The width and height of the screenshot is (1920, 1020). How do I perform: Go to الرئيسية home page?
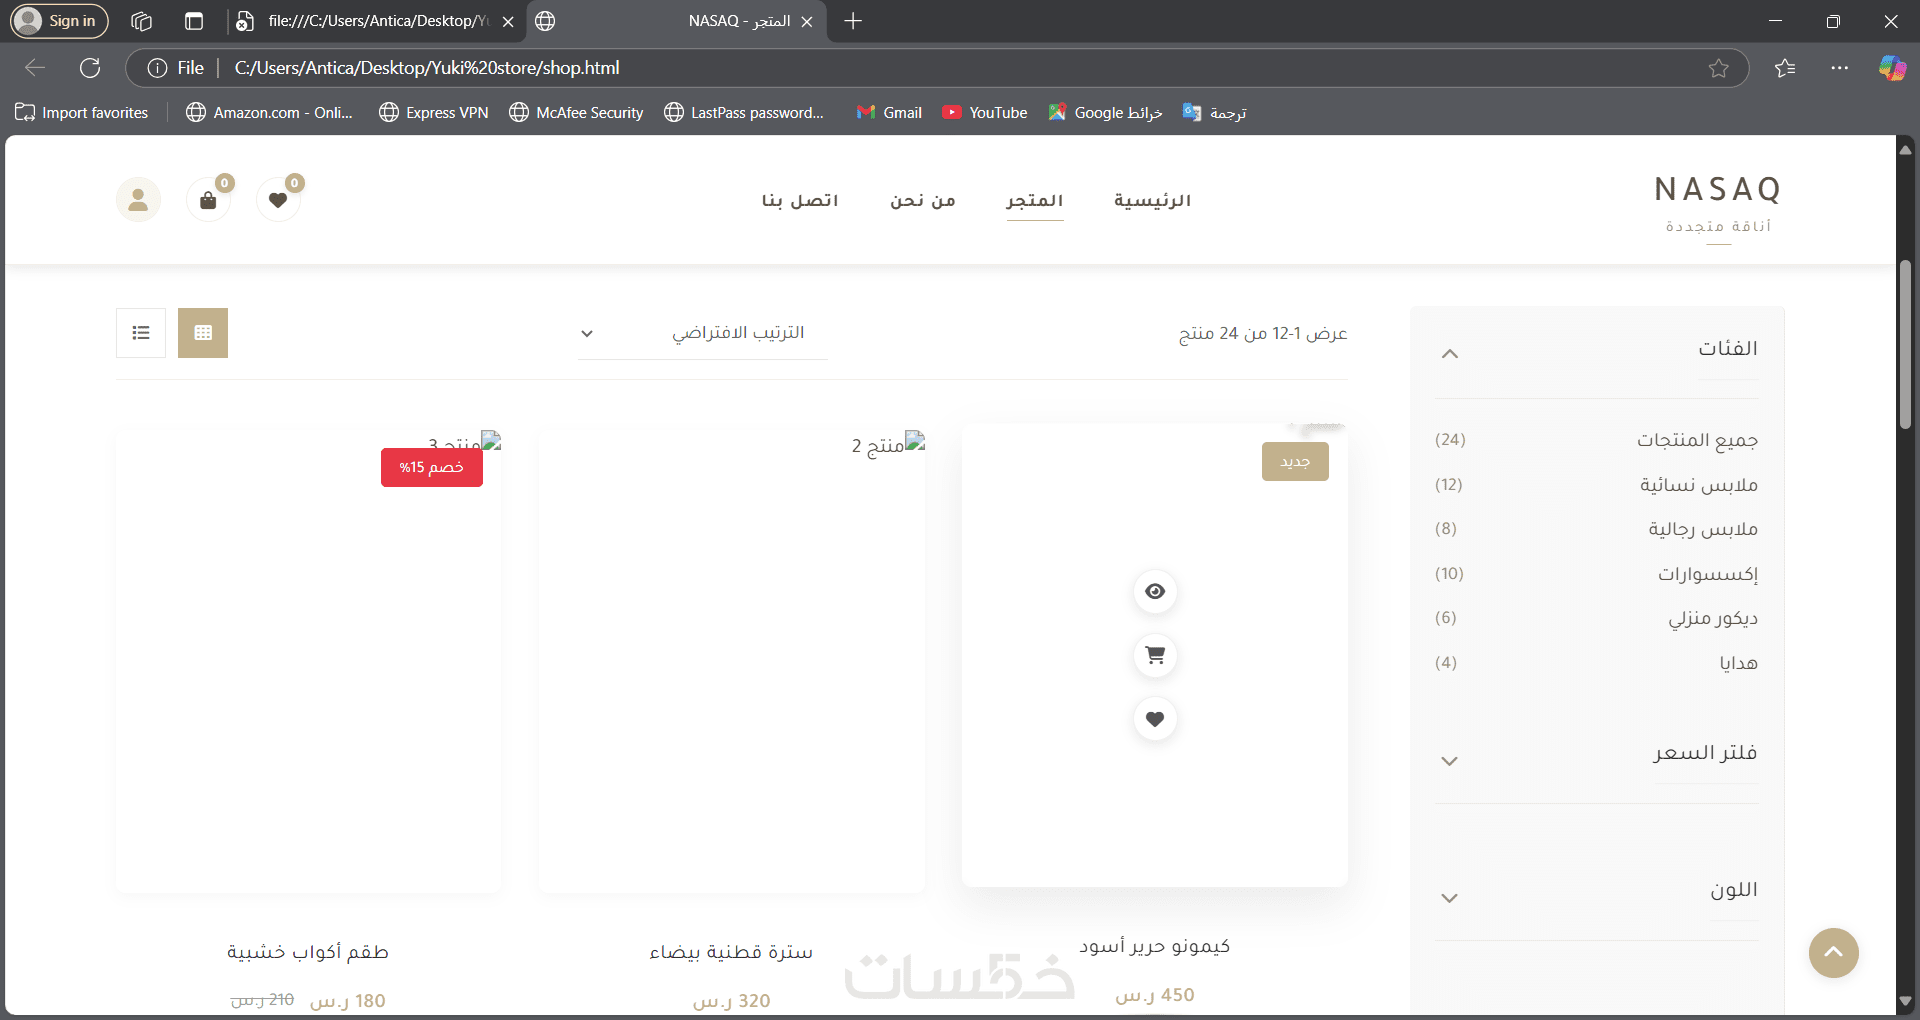coord(1152,200)
